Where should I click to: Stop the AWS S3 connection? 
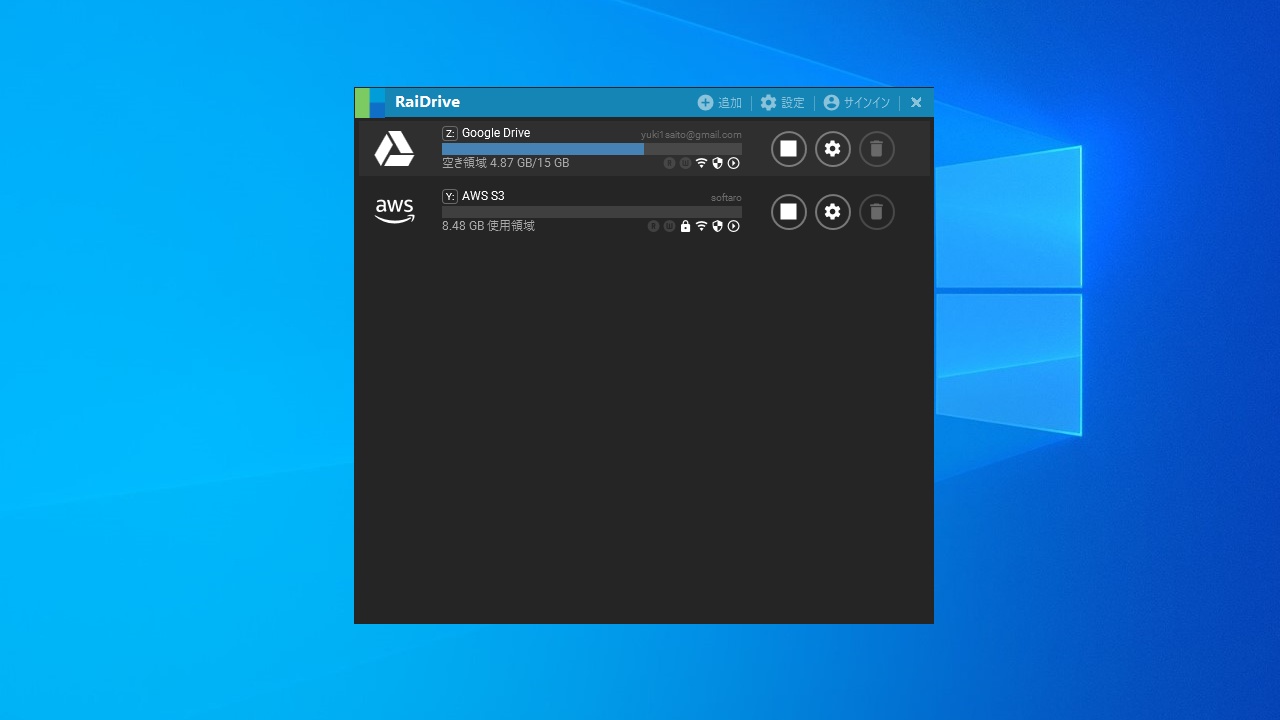coord(789,212)
